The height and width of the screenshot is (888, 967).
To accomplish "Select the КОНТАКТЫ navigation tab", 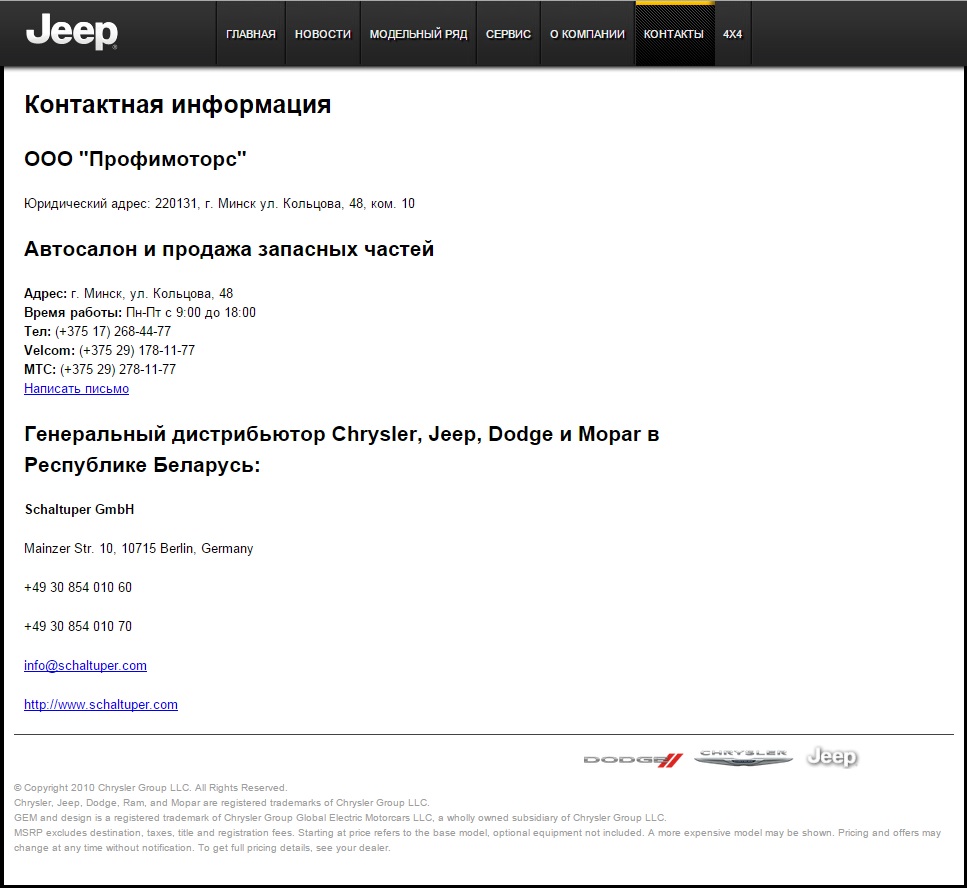I will [x=674, y=34].
